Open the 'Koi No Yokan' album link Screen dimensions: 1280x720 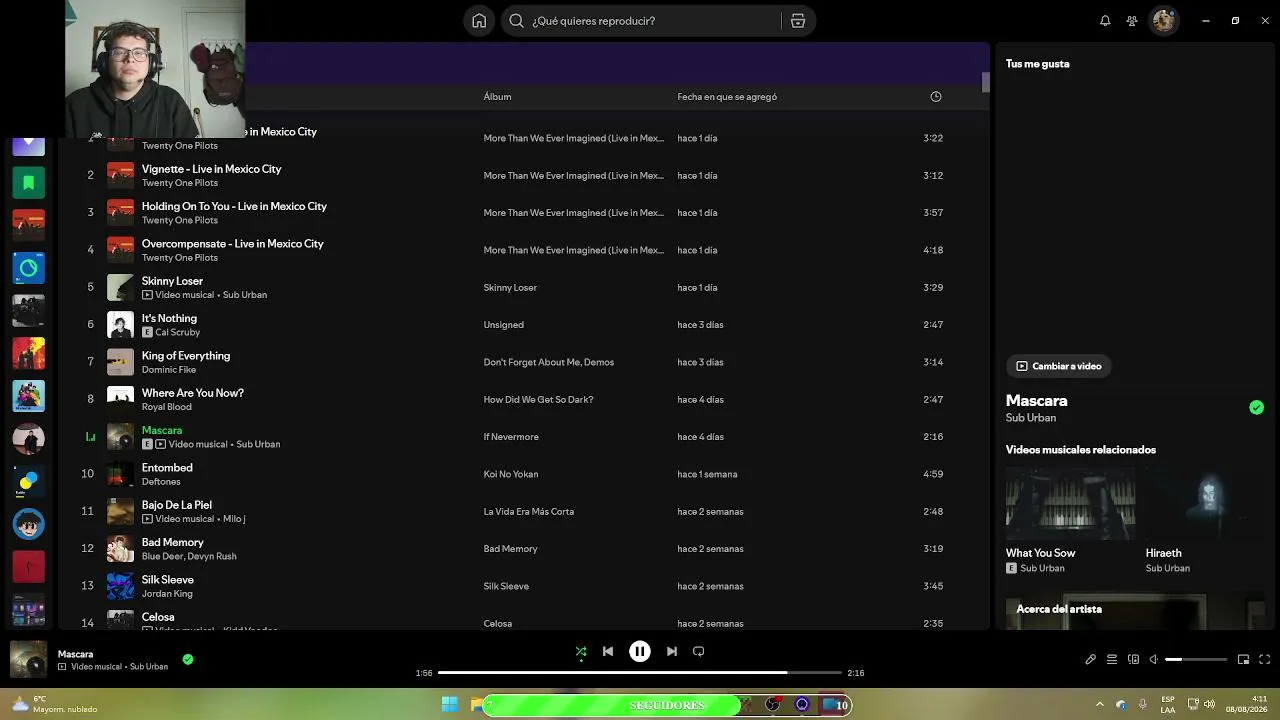511,474
